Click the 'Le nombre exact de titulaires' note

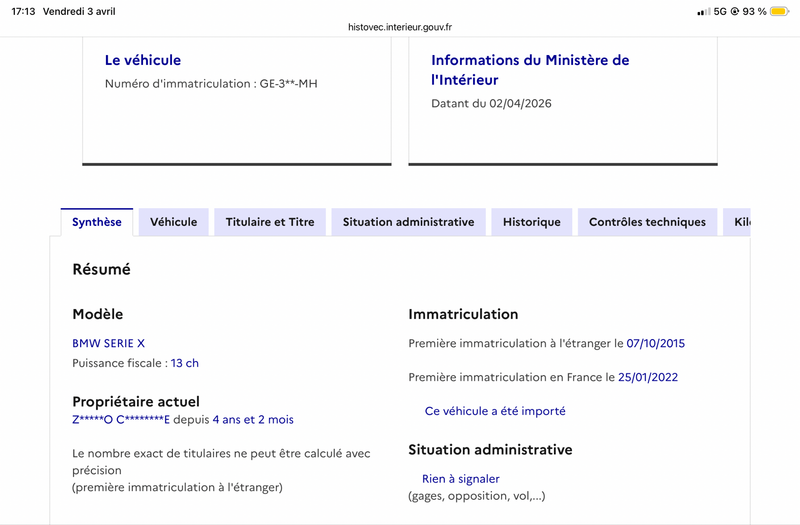[221, 470]
